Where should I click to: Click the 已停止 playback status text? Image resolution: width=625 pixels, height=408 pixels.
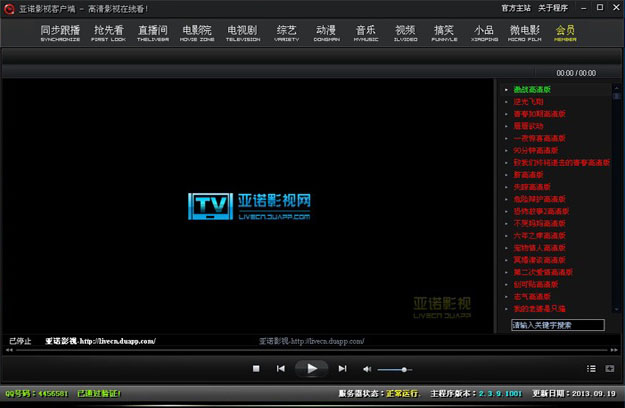click(x=20, y=341)
